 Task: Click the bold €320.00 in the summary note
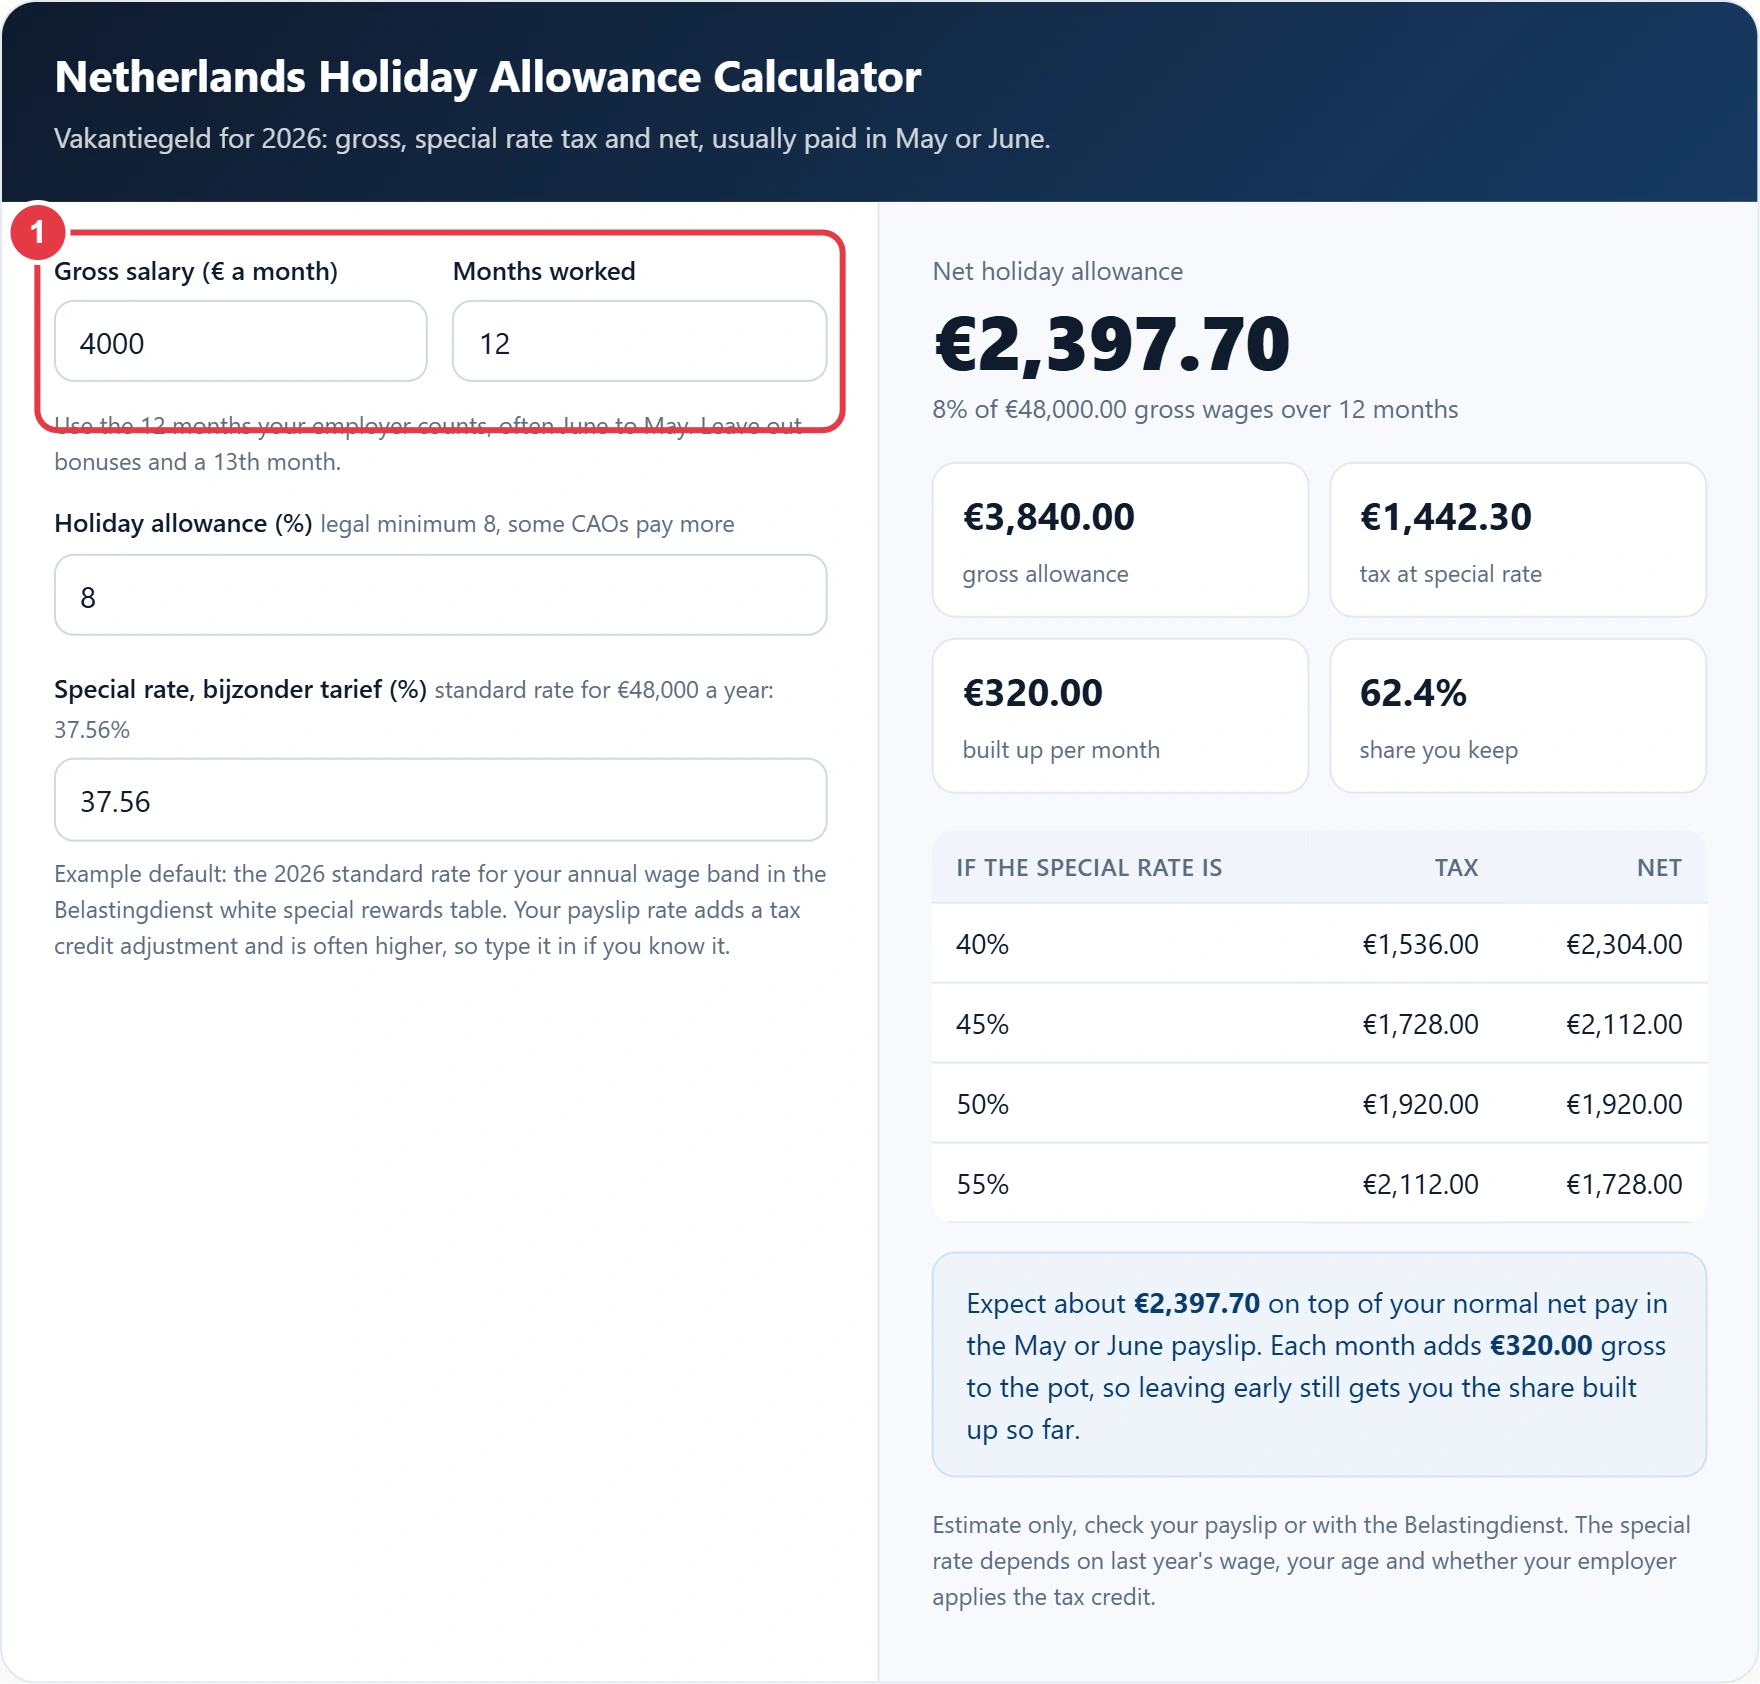pyautogui.click(x=1541, y=1345)
